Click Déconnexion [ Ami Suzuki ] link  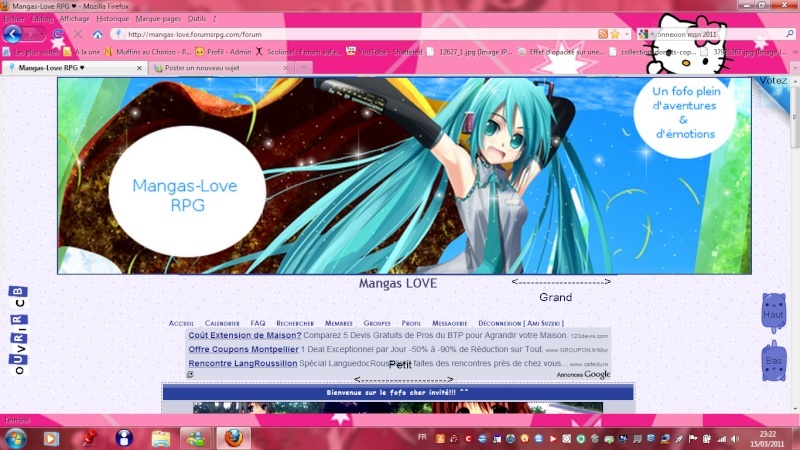click(521, 323)
